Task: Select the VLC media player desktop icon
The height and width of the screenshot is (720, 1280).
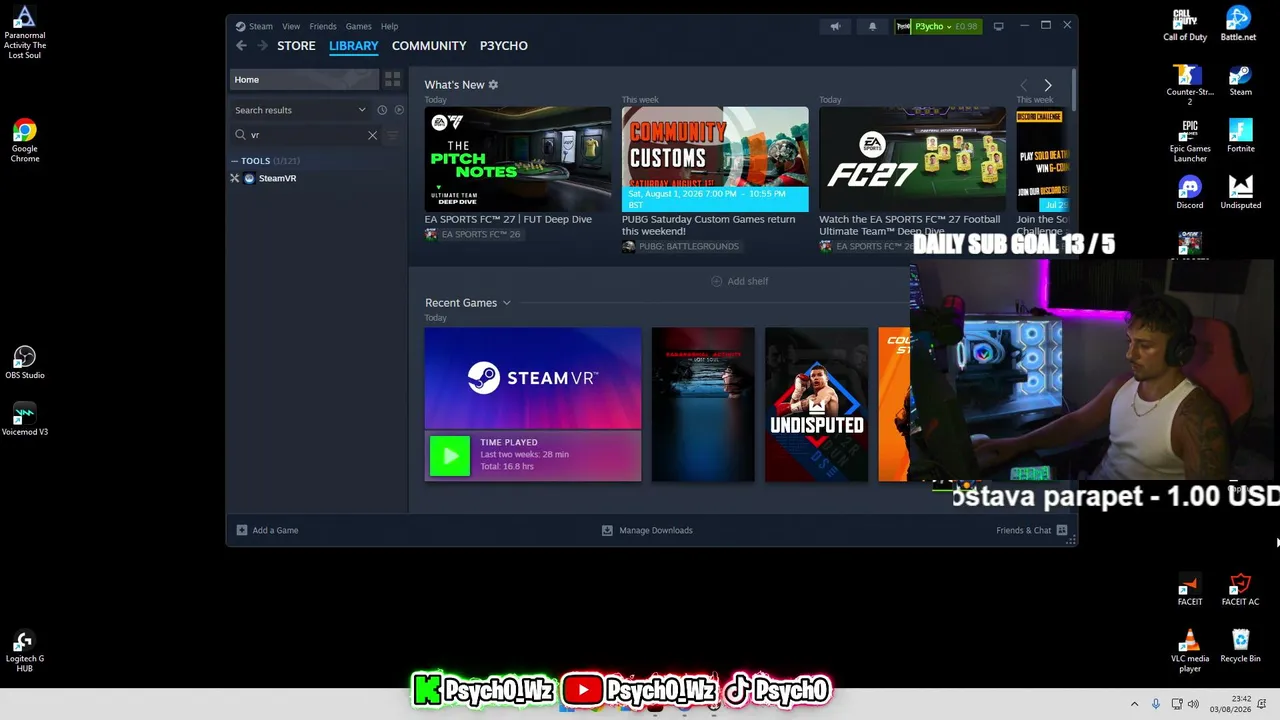Action: (x=1190, y=652)
